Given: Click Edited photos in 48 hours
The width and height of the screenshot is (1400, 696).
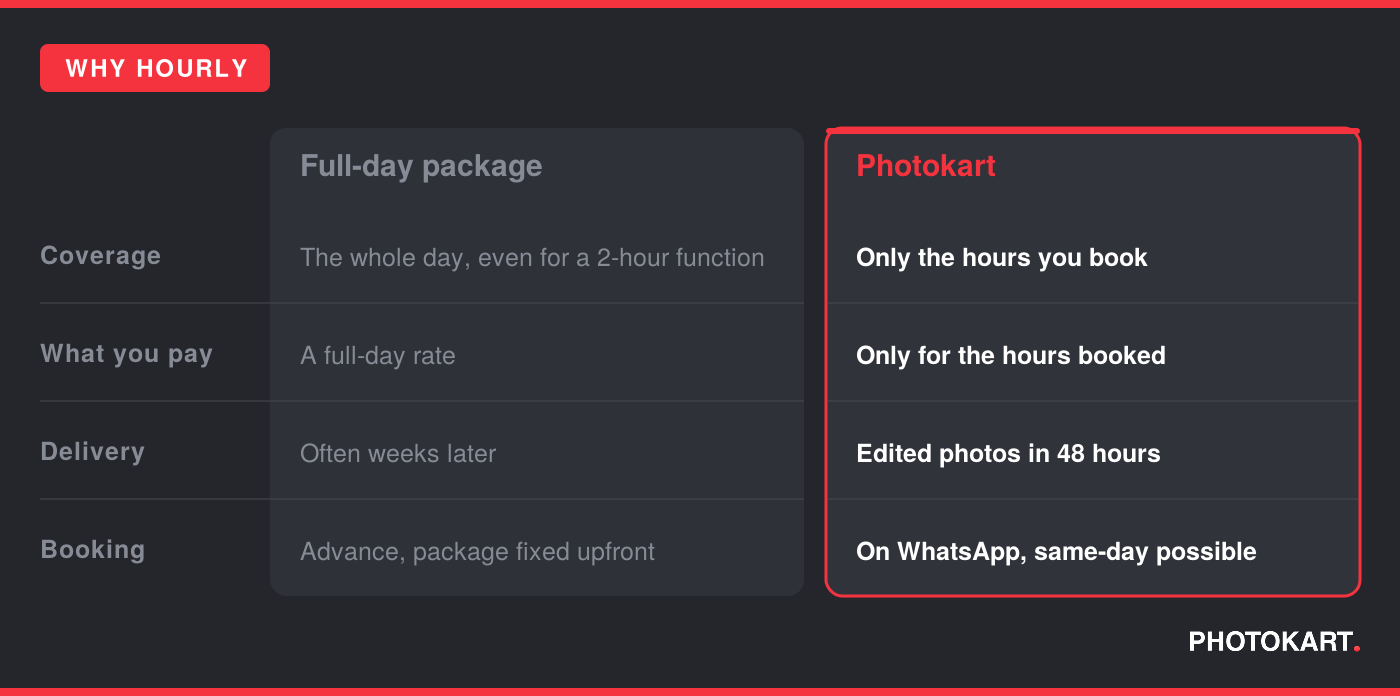Looking at the screenshot, I should pyautogui.click(x=1008, y=454).
